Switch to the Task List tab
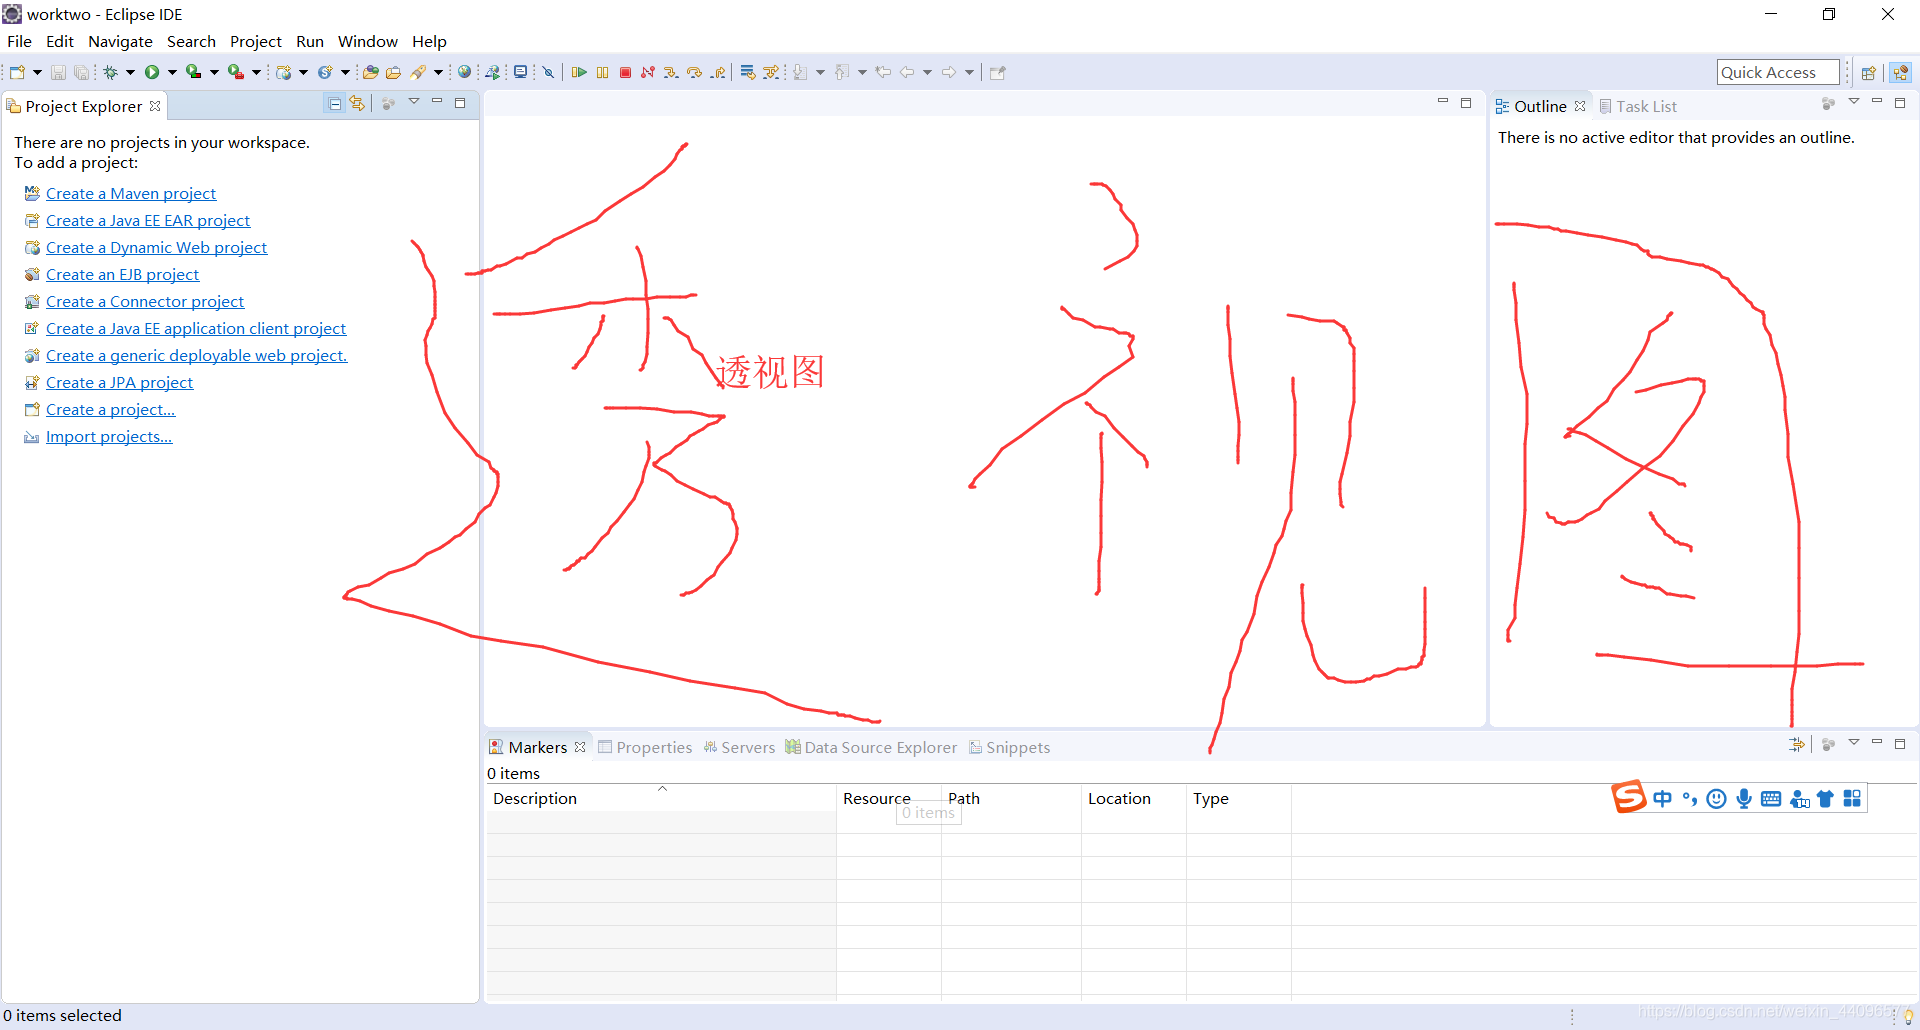The width and height of the screenshot is (1920, 1030). [1638, 106]
